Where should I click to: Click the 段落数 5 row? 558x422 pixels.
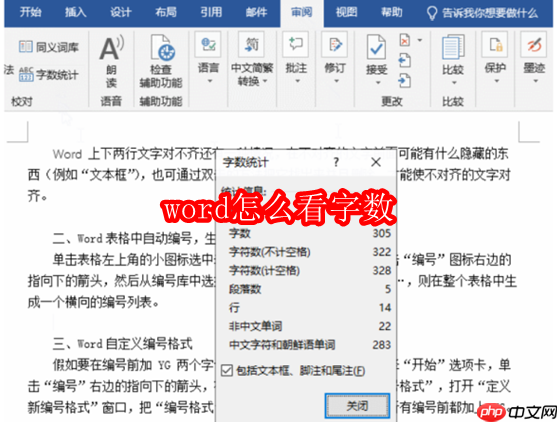[x=310, y=289]
